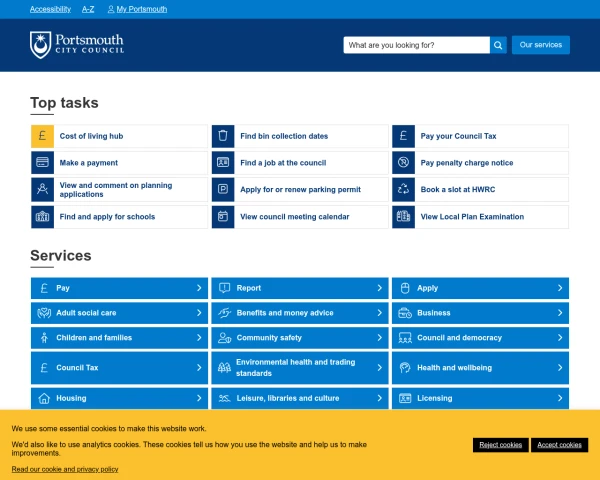The image size is (600, 480).
Task: Open the A-Z index link in top bar
Action: pos(88,9)
